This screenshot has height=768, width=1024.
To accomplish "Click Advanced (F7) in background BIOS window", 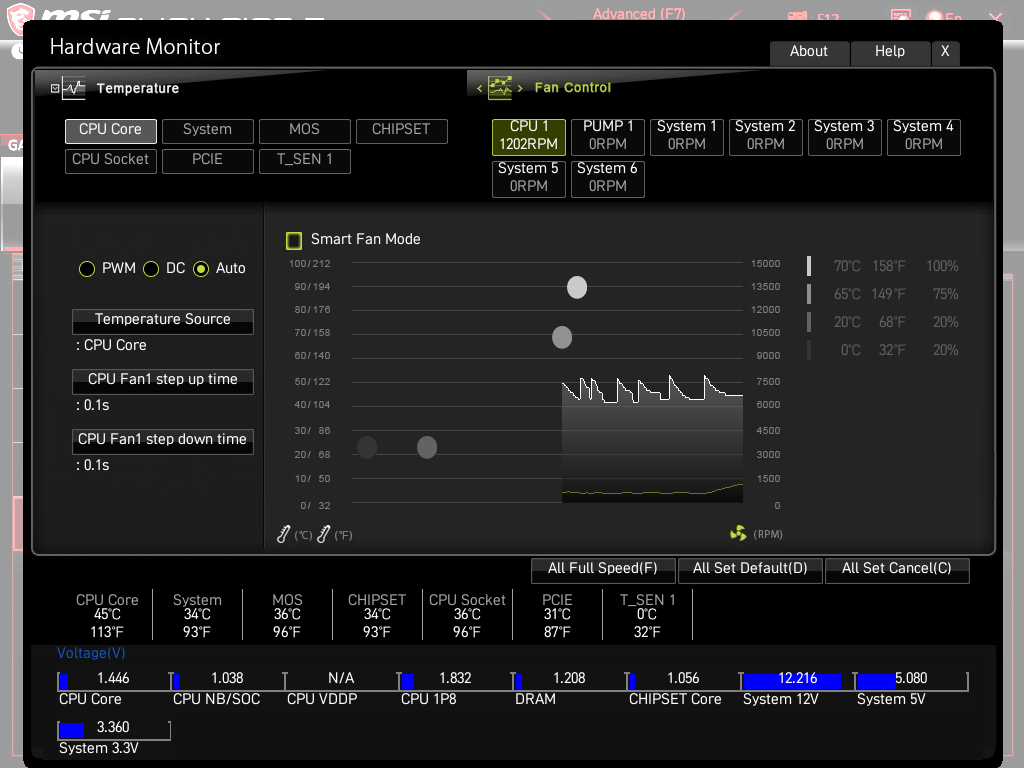I will tap(639, 14).
